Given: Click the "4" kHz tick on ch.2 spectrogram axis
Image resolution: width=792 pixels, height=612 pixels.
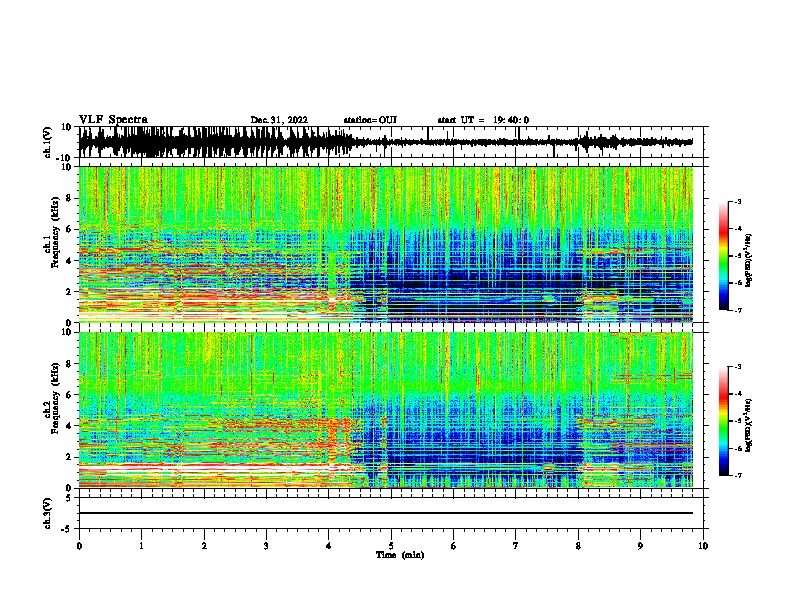Looking at the screenshot, I should [70, 426].
